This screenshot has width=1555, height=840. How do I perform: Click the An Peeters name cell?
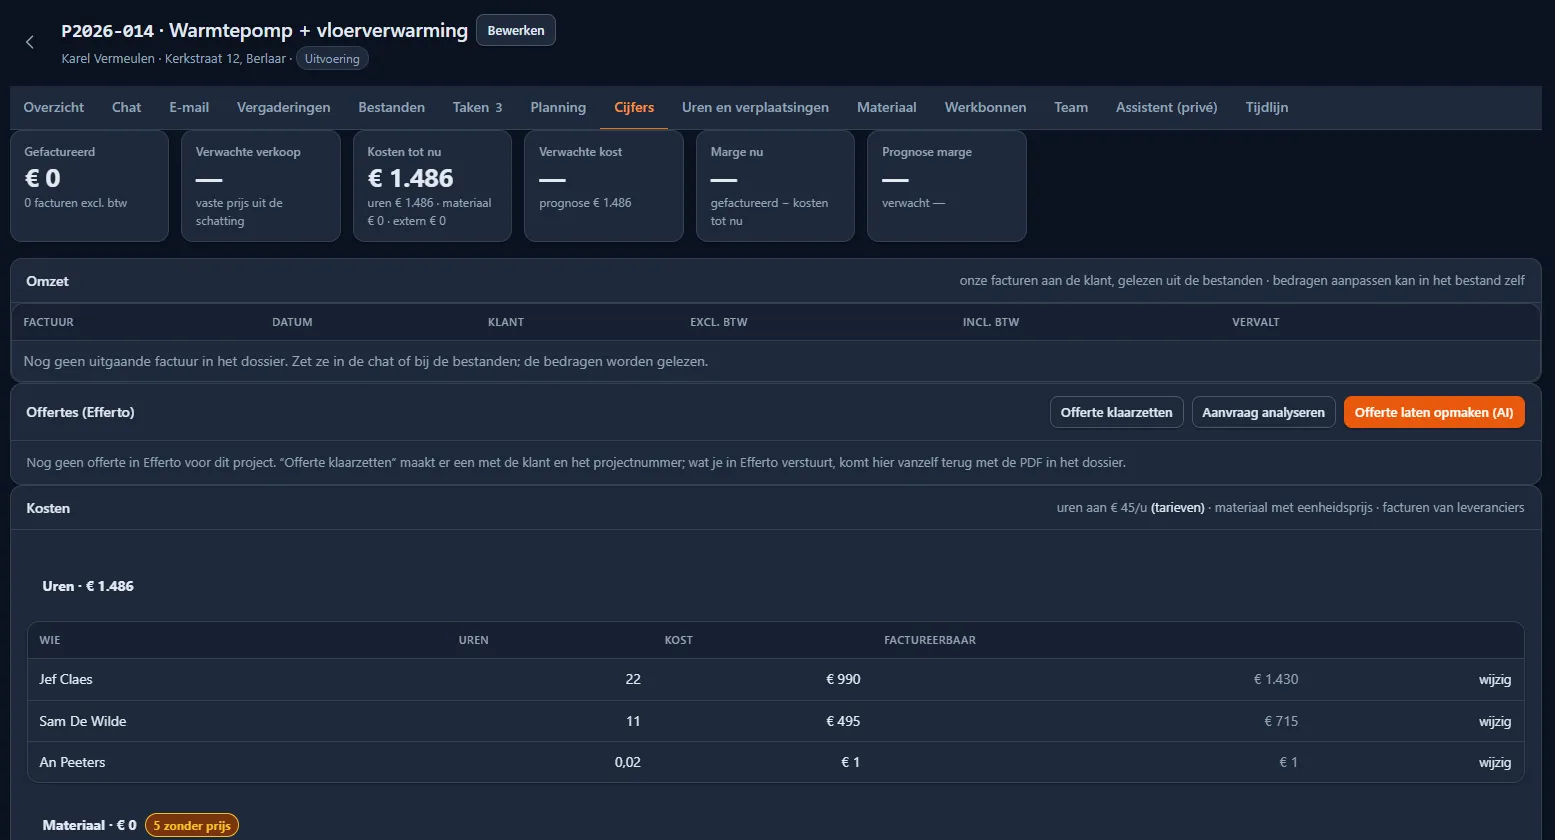tap(72, 762)
